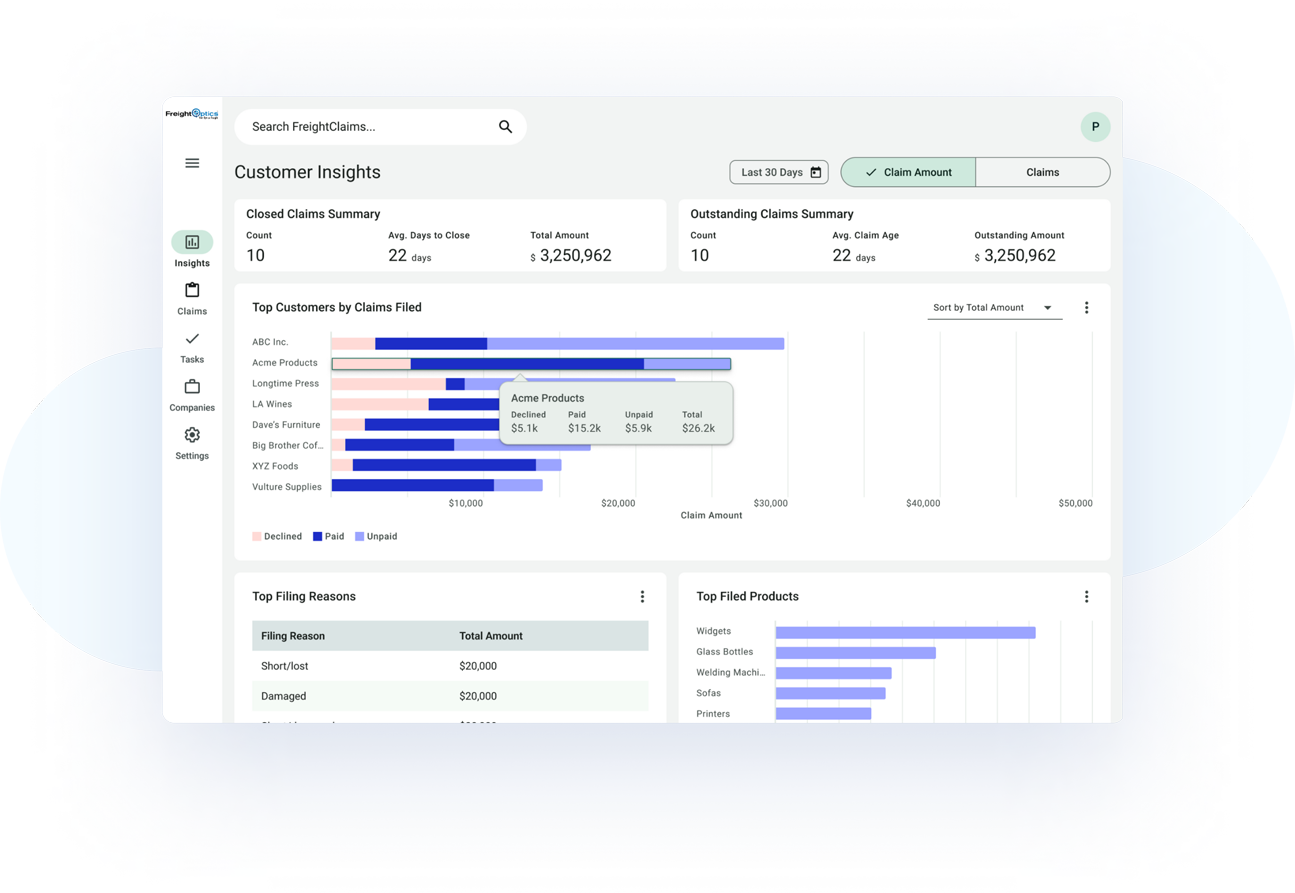The width and height of the screenshot is (1295, 893).
Task: Select the Claim Amount toggle option
Action: pyautogui.click(x=908, y=172)
